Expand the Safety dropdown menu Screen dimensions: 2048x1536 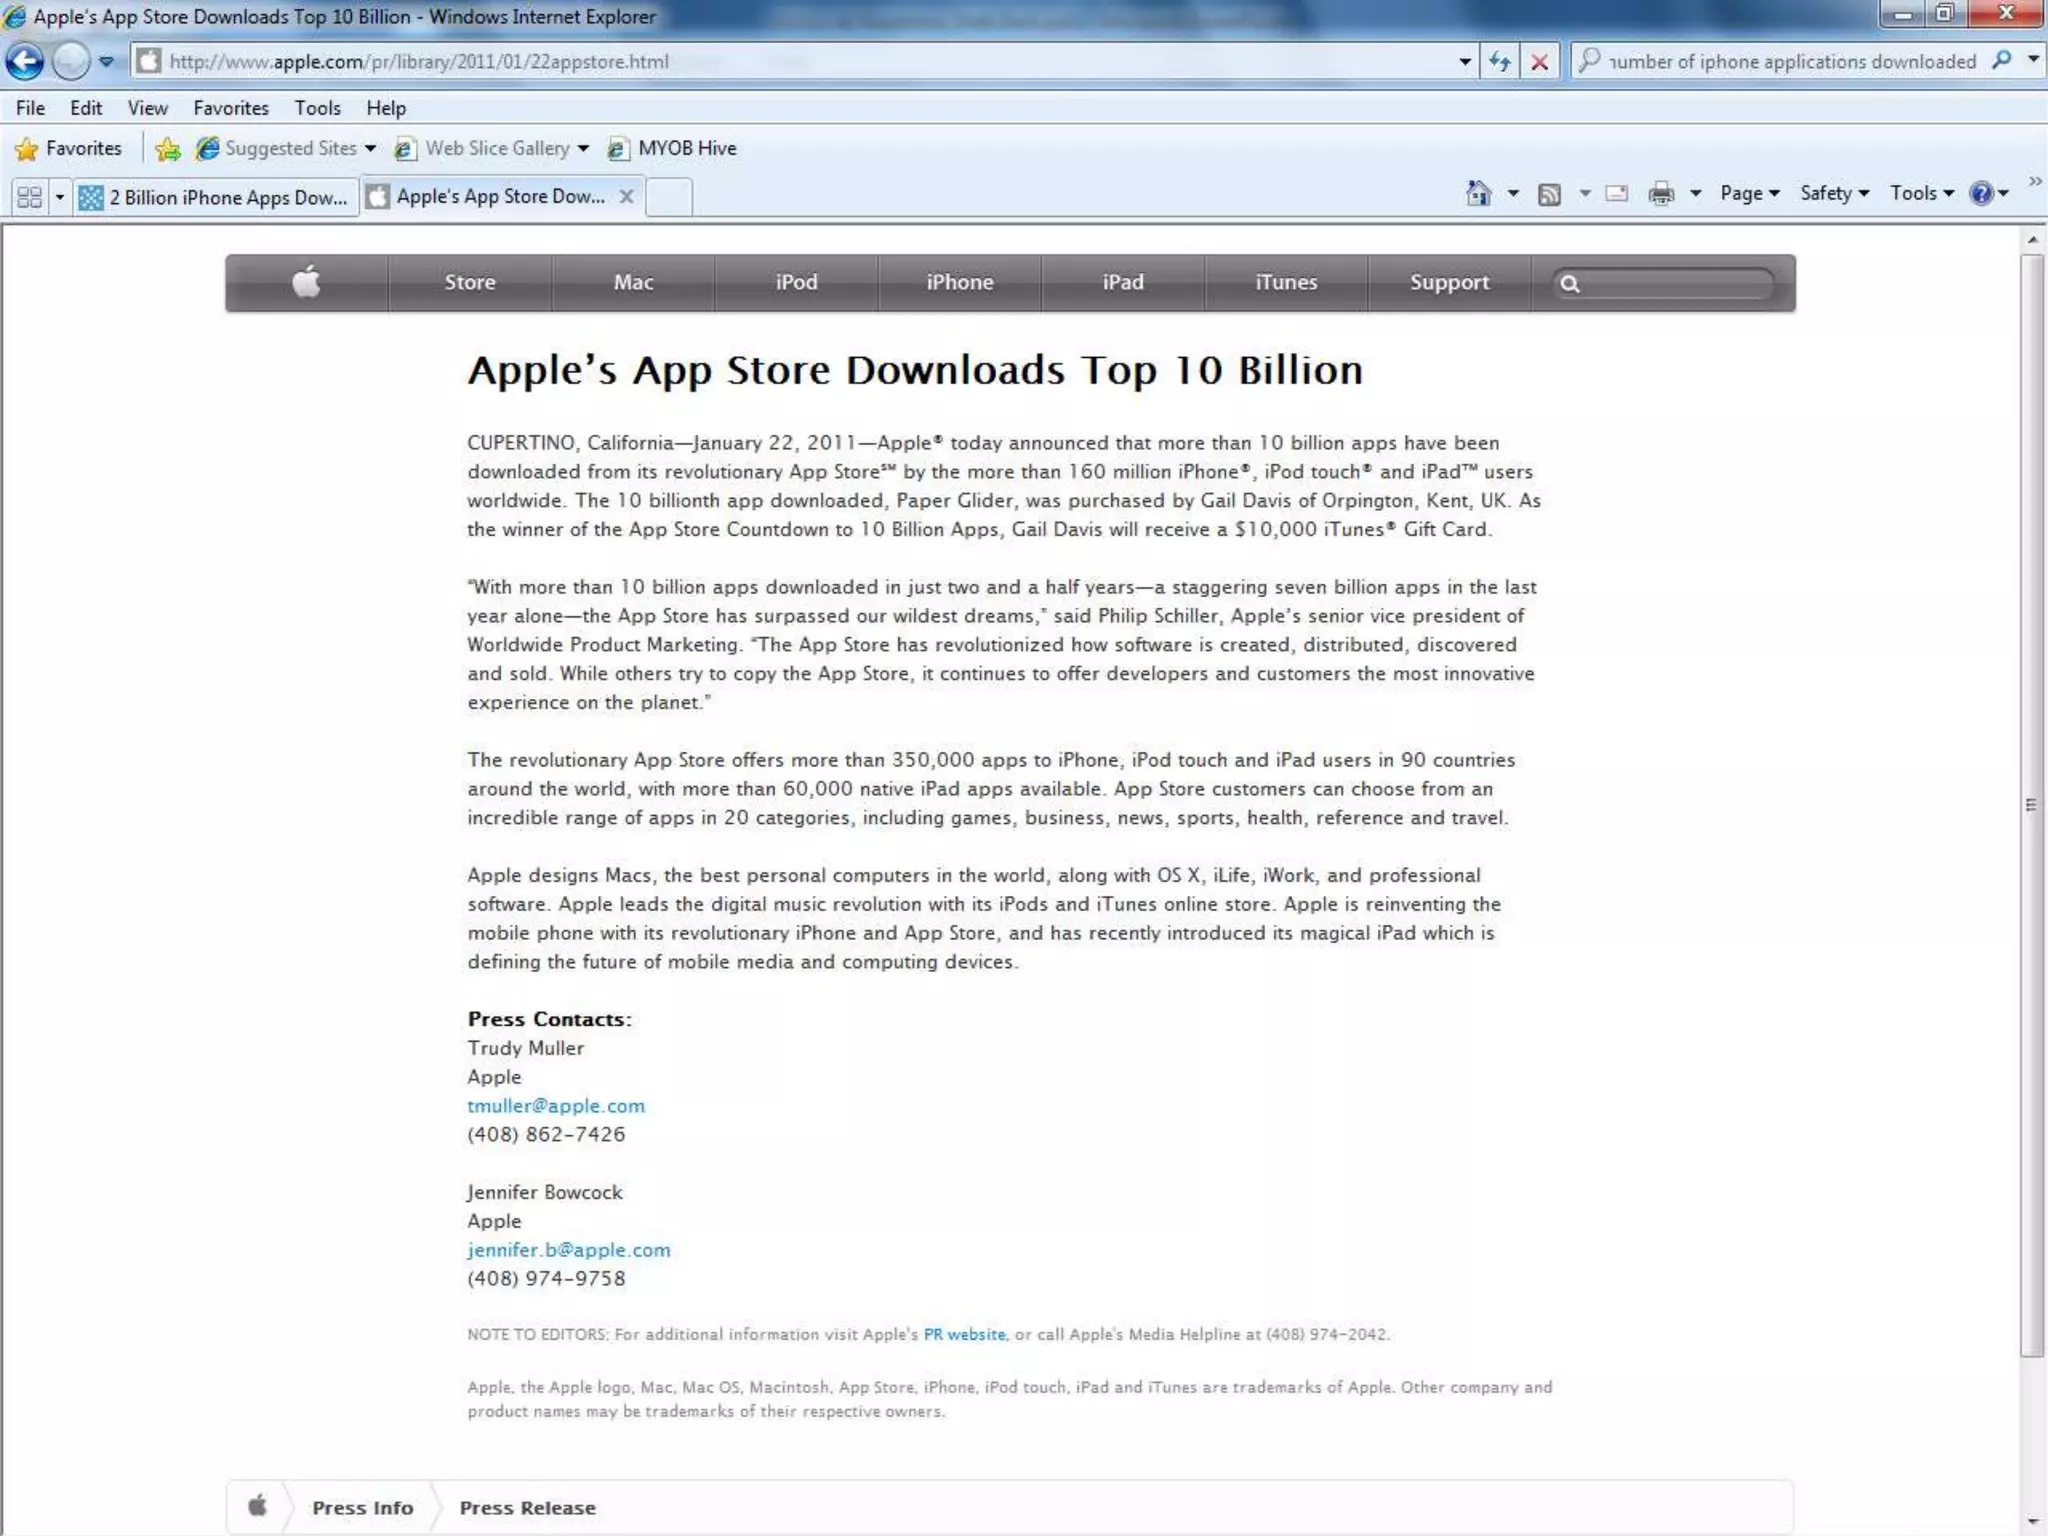1833,193
